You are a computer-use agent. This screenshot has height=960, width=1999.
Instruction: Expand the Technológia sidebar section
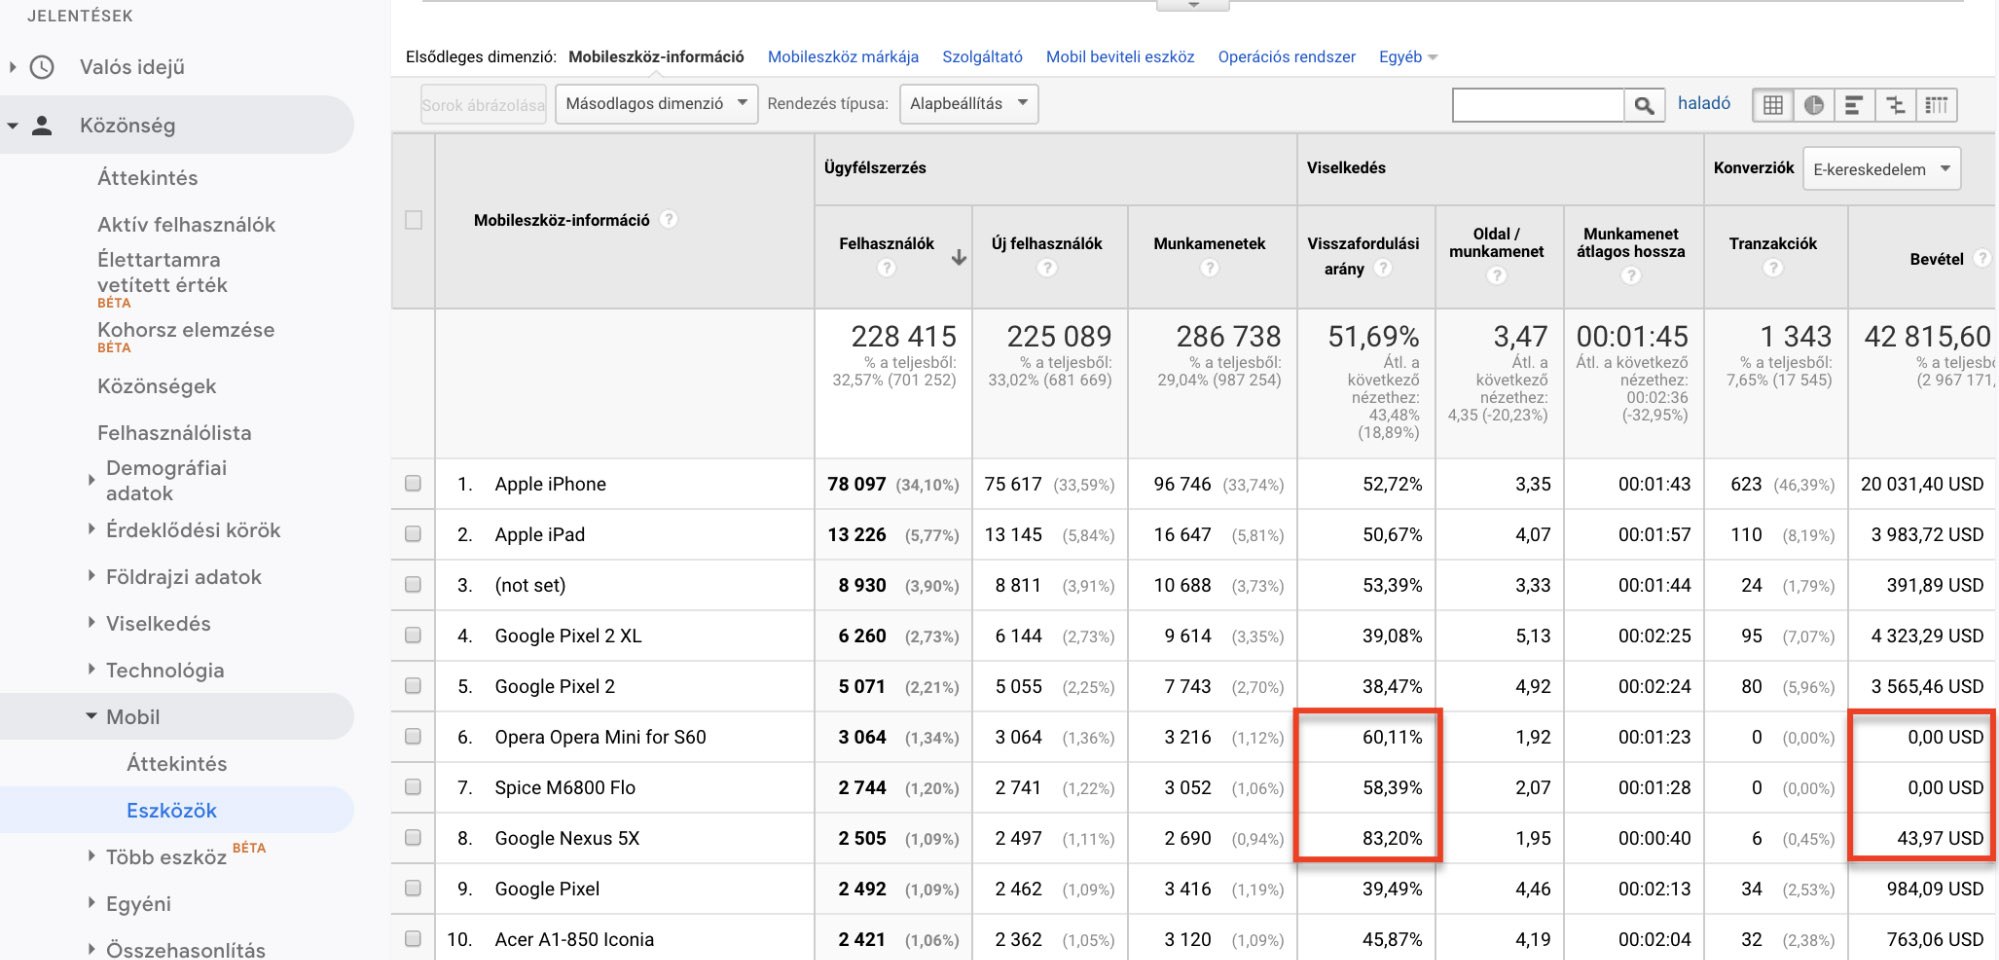(165, 670)
